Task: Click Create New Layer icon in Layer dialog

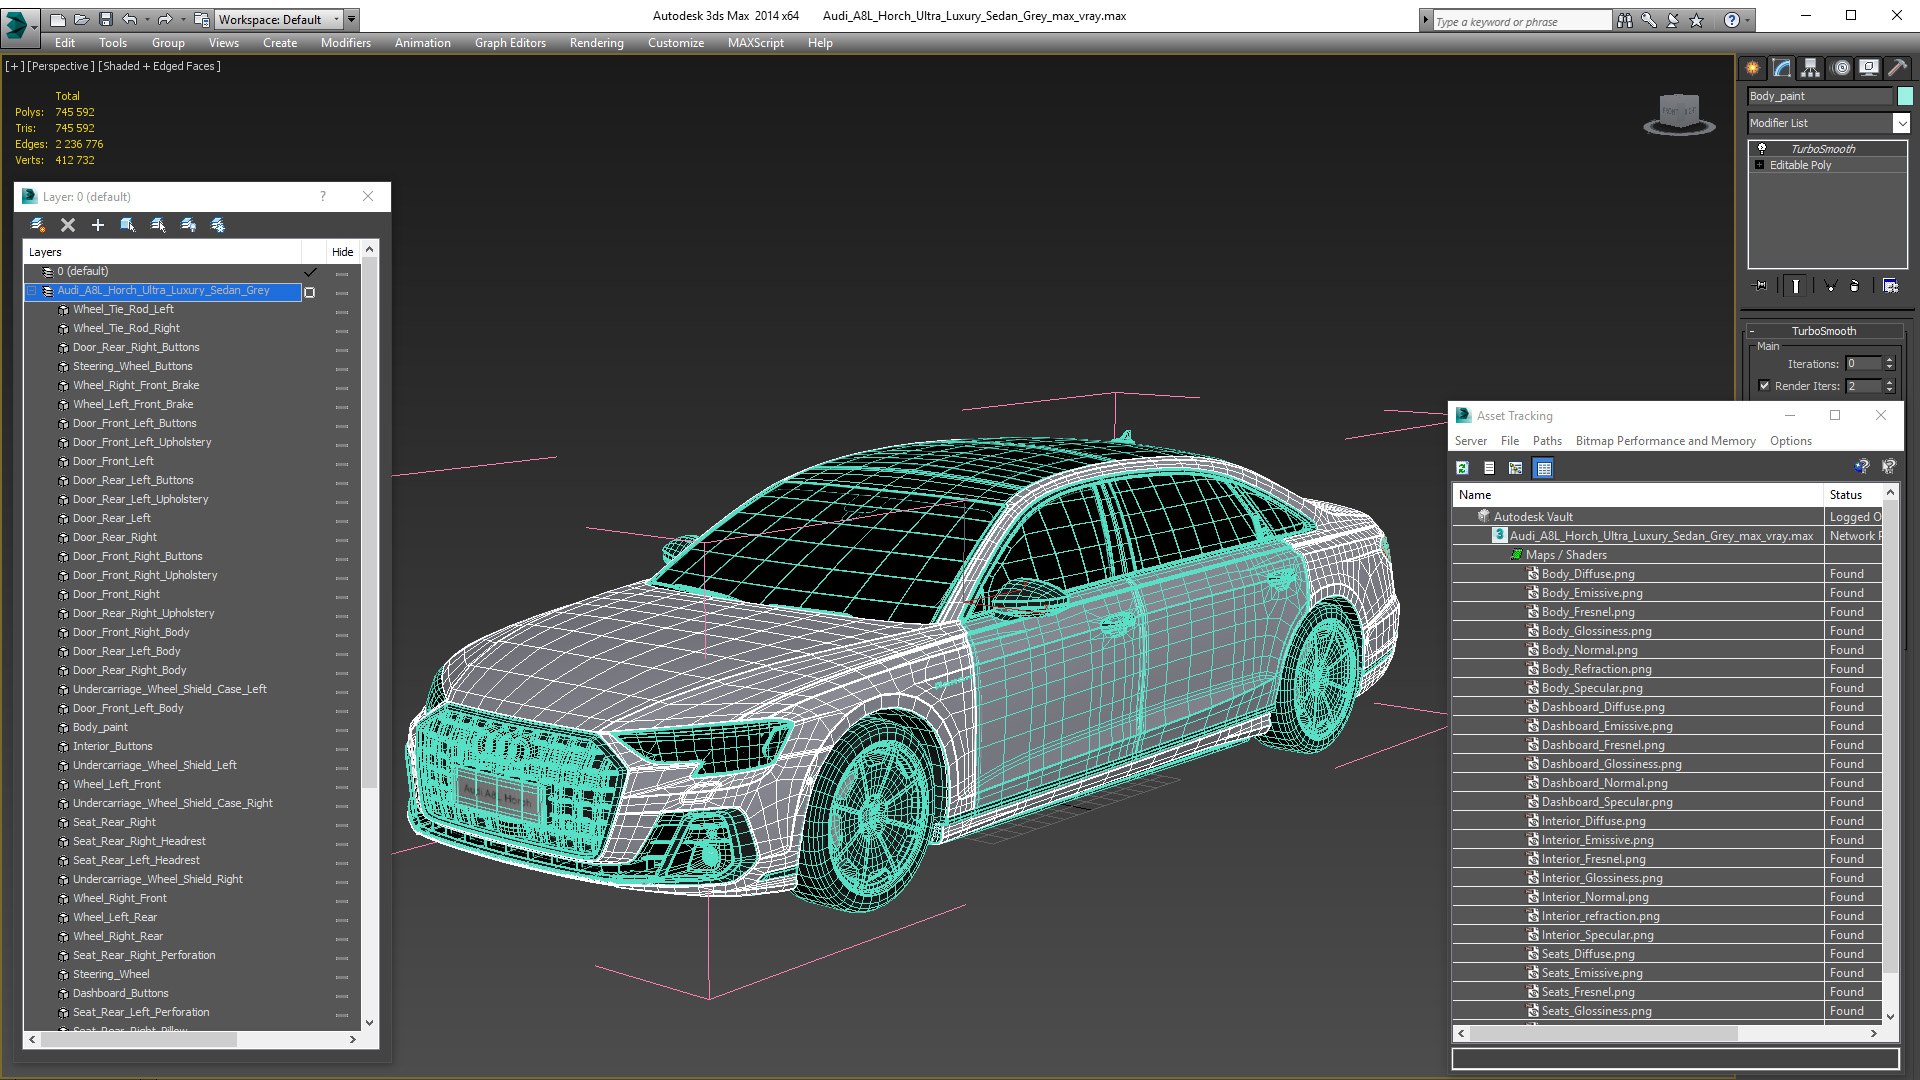Action: click(x=38, y=225)
